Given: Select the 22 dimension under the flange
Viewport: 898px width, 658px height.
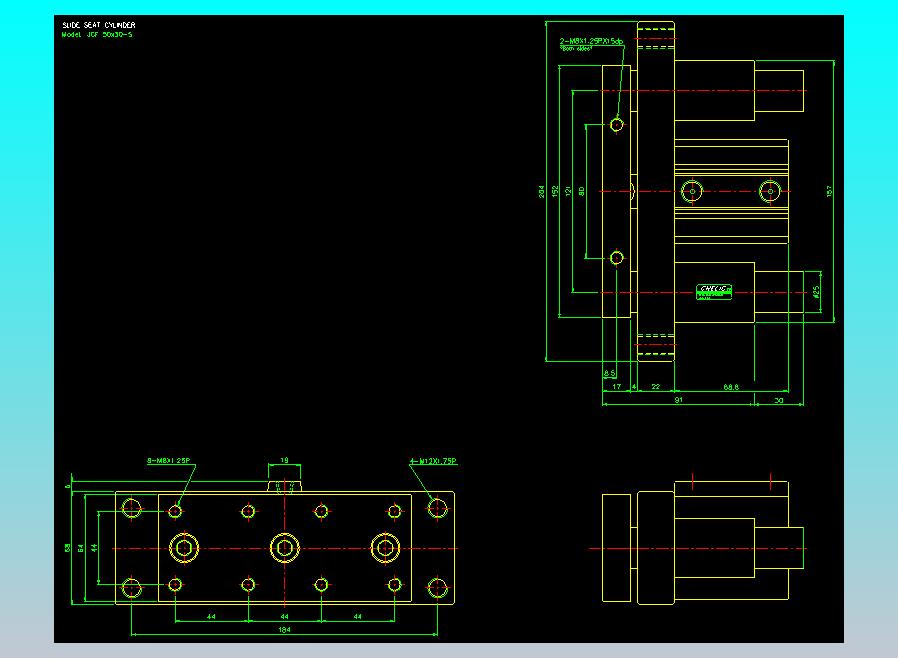Looking at the screenshot, I should click(655, 386).
